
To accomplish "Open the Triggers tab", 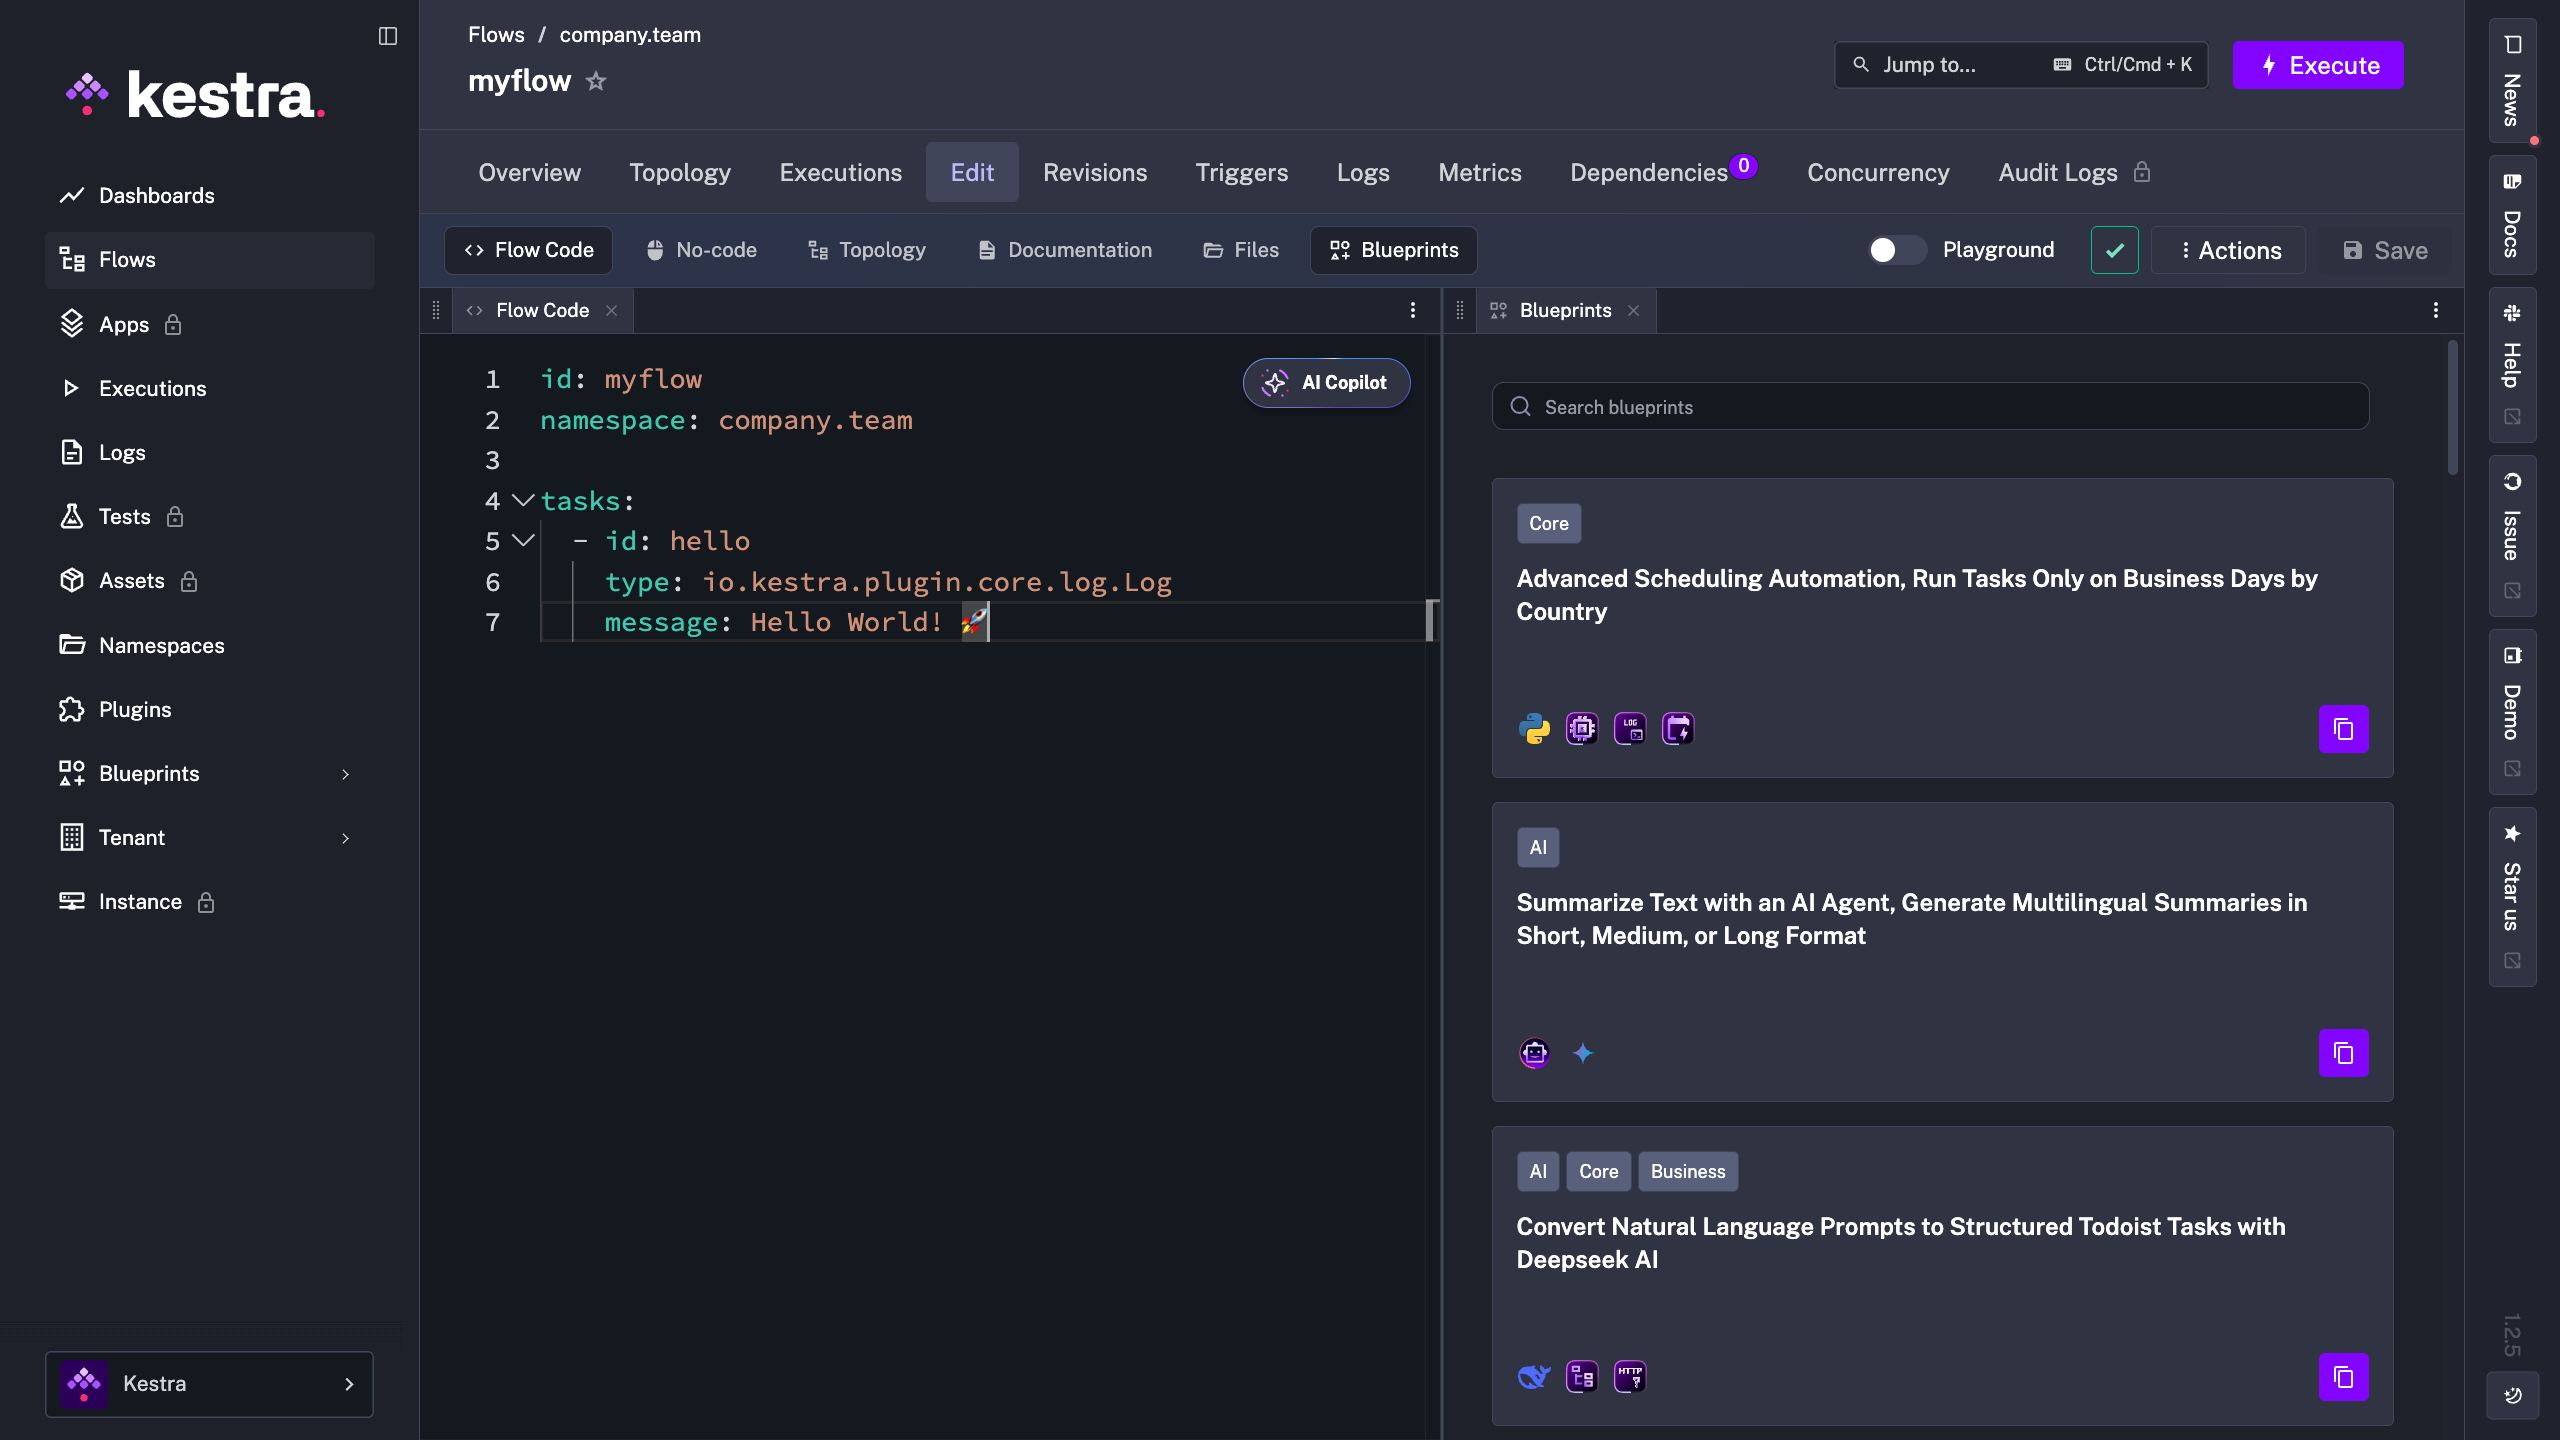I will (1241, 172).
